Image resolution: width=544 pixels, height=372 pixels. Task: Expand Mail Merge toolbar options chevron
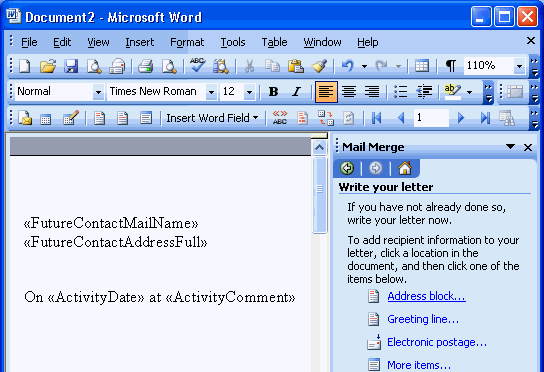534,118
